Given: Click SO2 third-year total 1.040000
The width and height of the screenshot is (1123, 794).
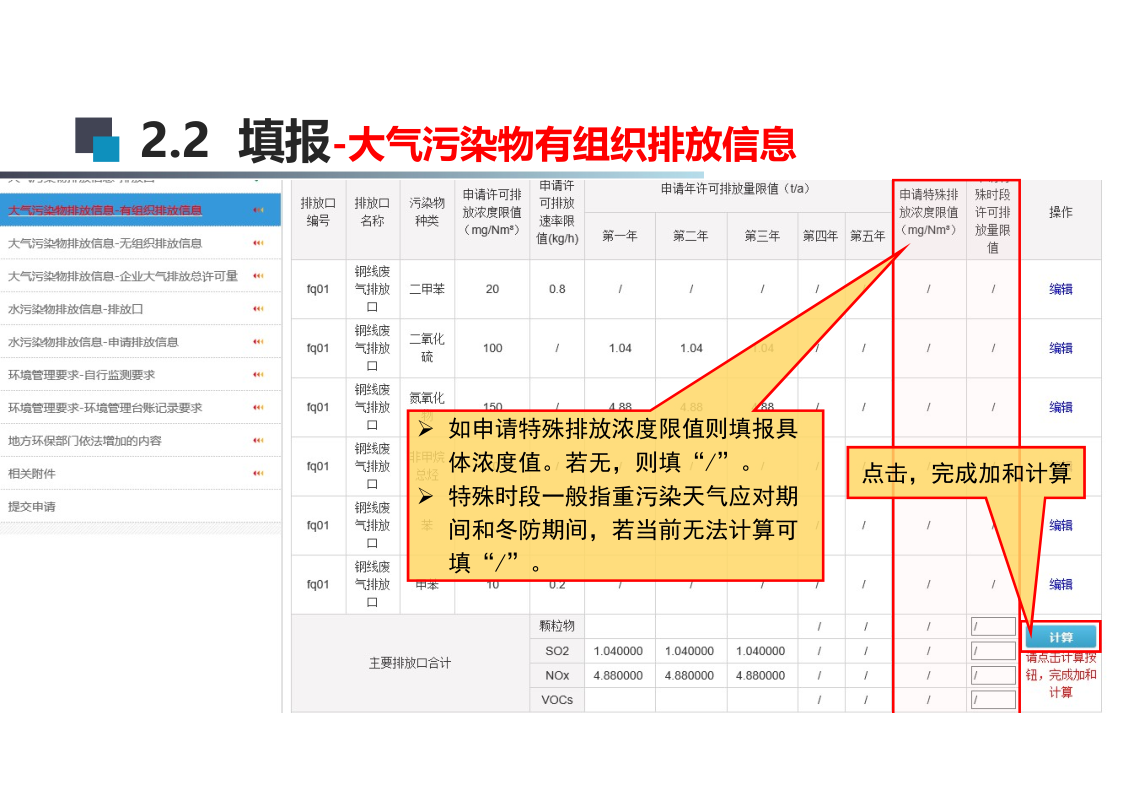Looking at the screenshot, I should click(x=761, y=652).
